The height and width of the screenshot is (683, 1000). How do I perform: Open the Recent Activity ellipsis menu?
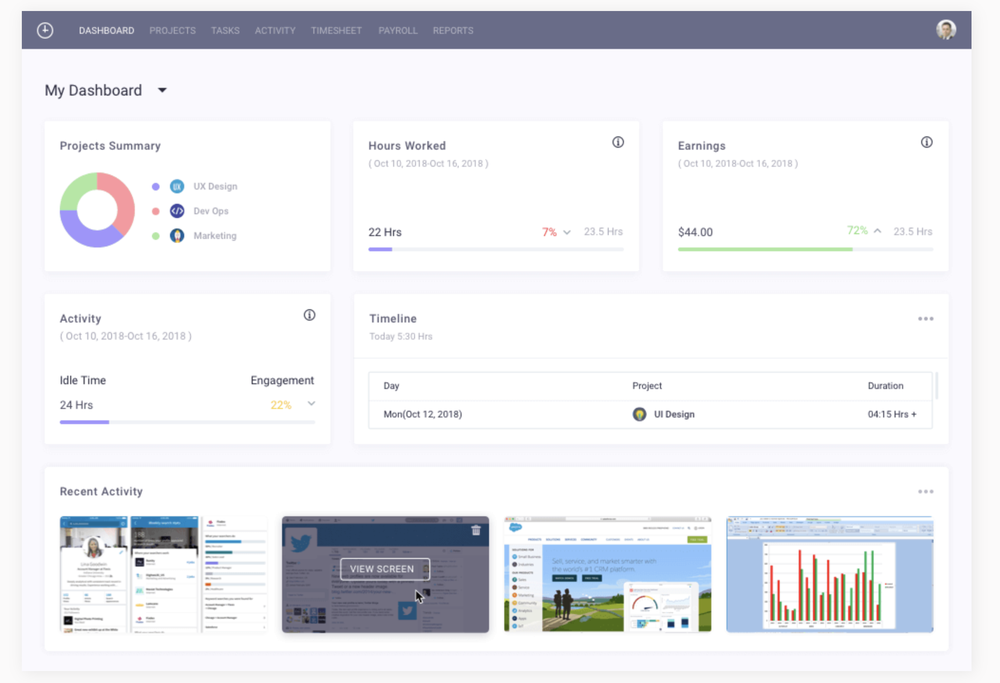[925, 491]
